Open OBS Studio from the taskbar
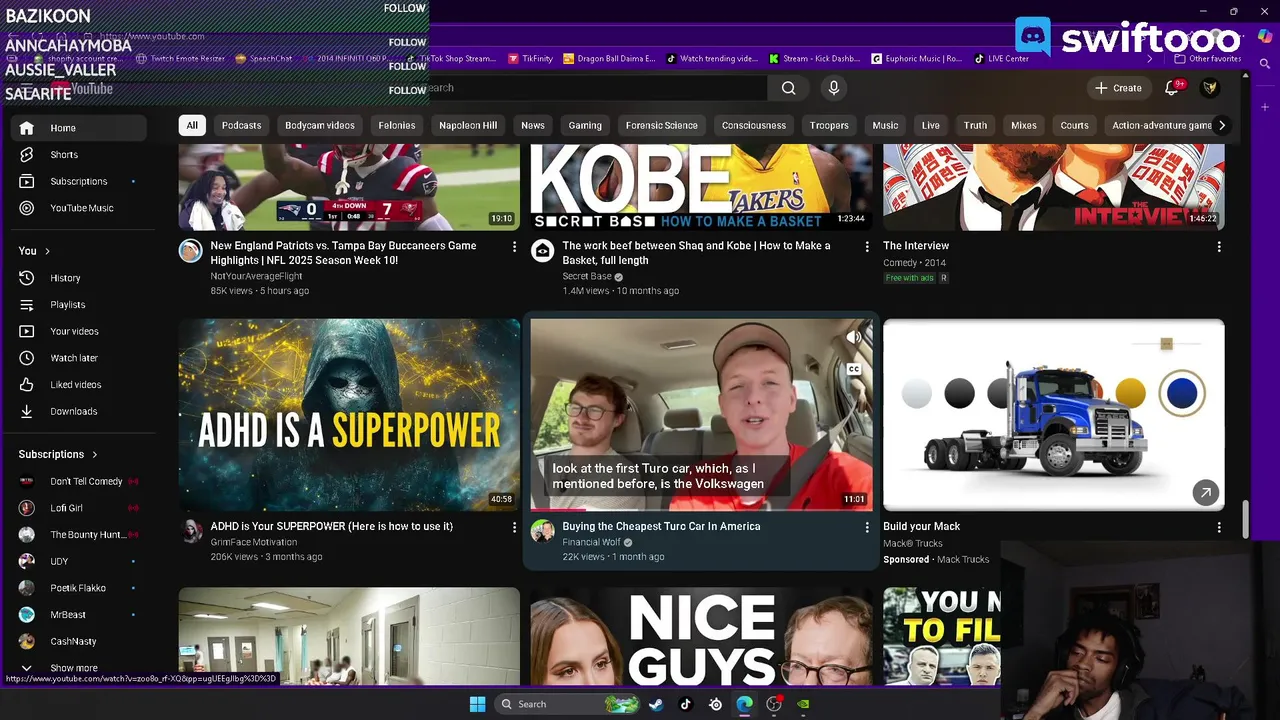1280x720 pixels. [x=774, y=704]
